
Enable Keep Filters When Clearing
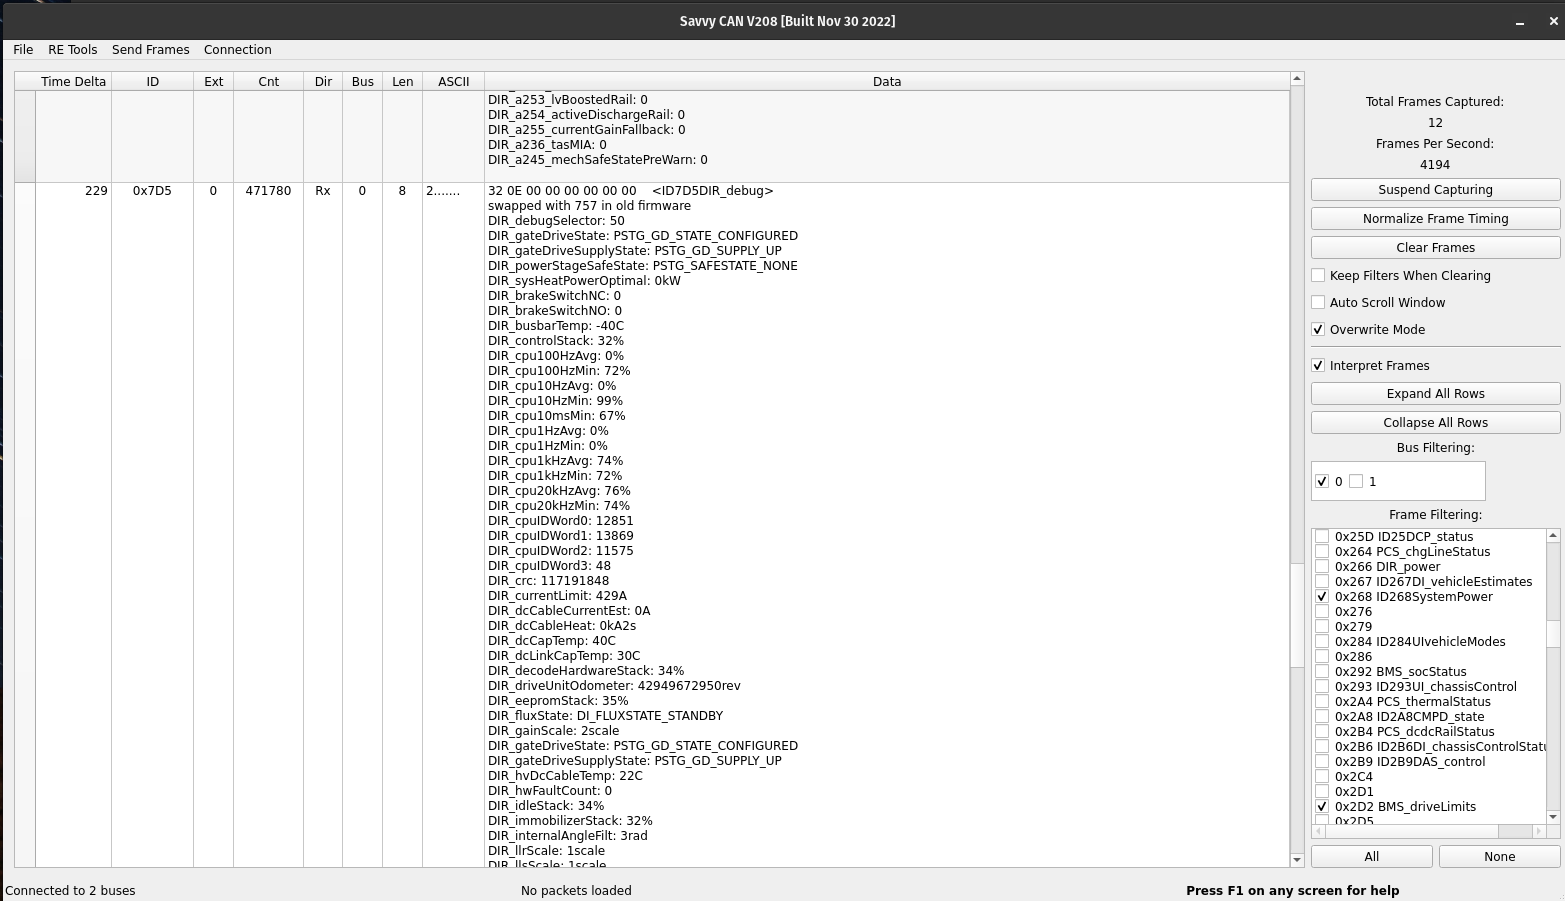1318,276
